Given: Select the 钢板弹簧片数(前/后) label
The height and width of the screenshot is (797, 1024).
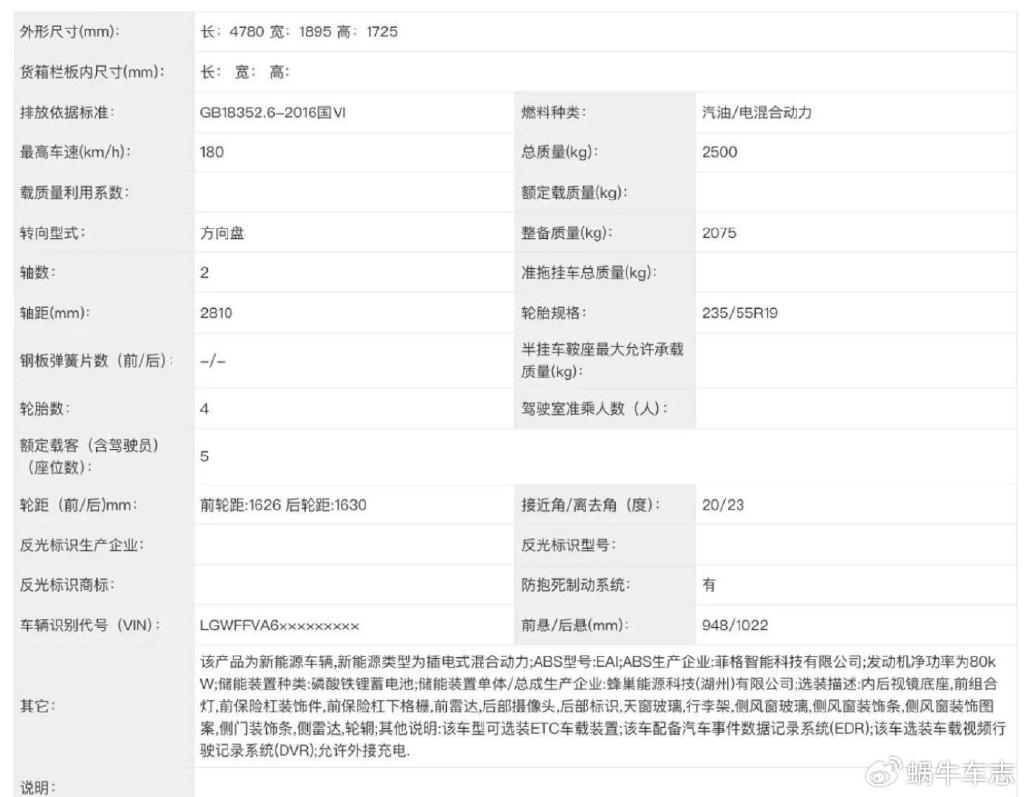Looking at the screenshot, I should point(97,361).
